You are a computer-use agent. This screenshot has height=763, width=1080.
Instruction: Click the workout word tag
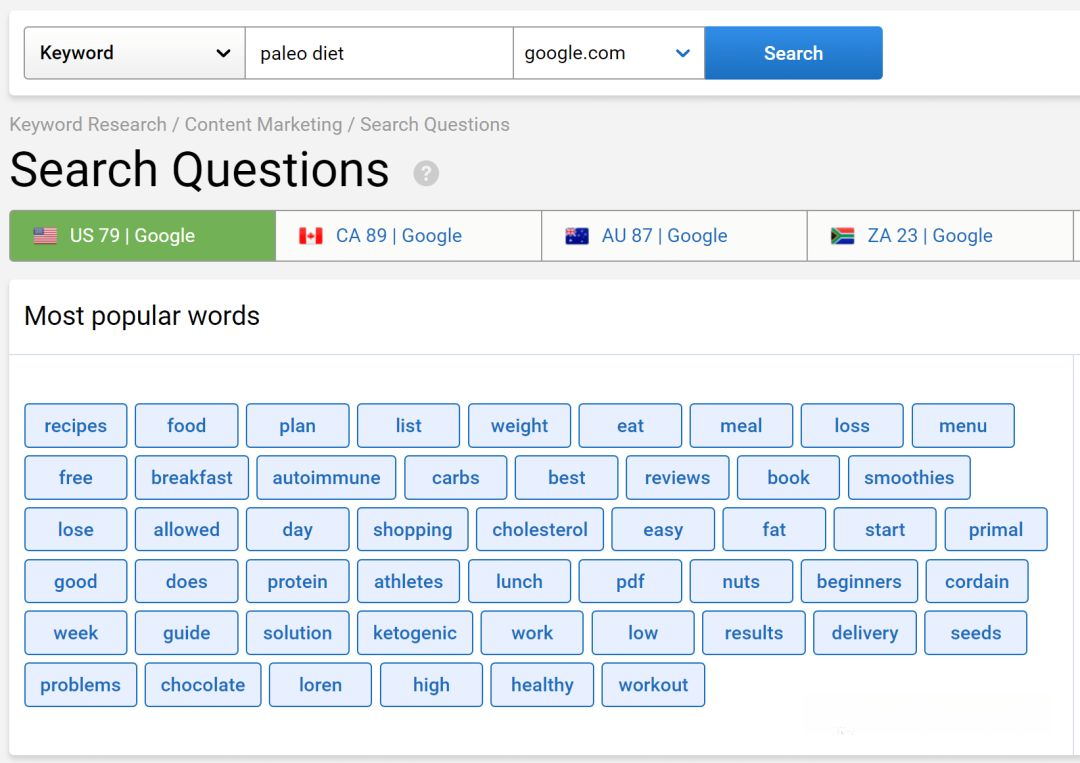pos(653,685)
